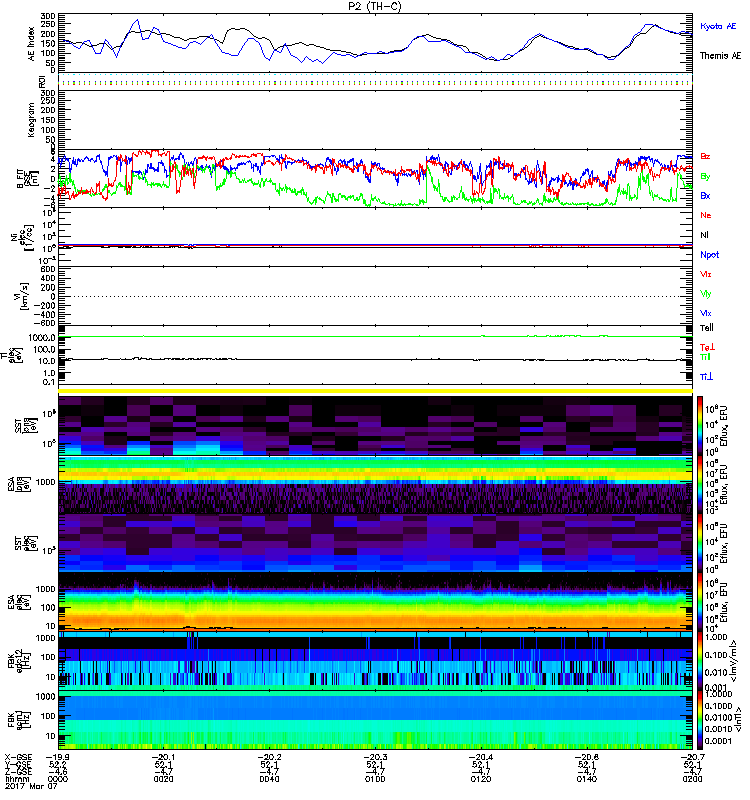750x800 pixels.
Task: Click the green By legend entry
Action: [x=705, y=177]
